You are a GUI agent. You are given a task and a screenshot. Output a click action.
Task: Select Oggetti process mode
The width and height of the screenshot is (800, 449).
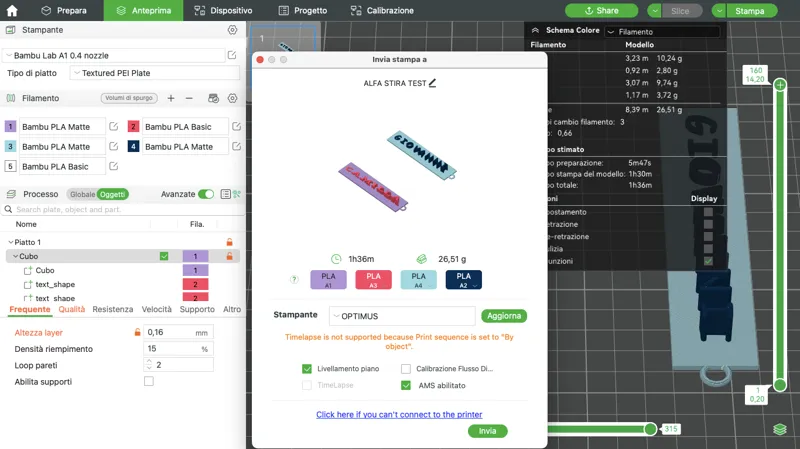coord(113,194)
